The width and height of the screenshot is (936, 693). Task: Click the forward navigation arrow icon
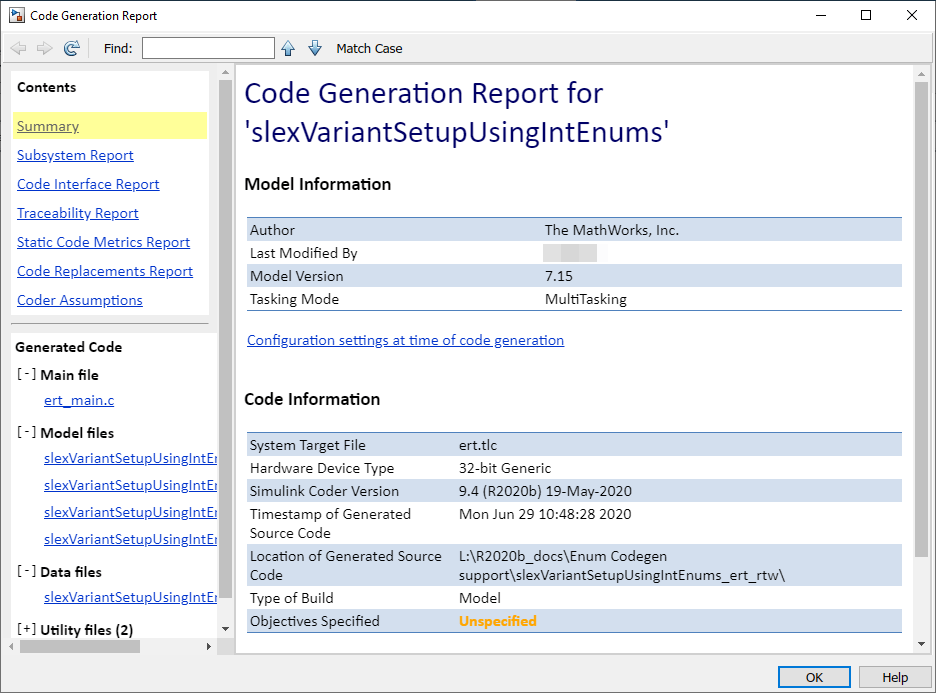click(44, 48)
